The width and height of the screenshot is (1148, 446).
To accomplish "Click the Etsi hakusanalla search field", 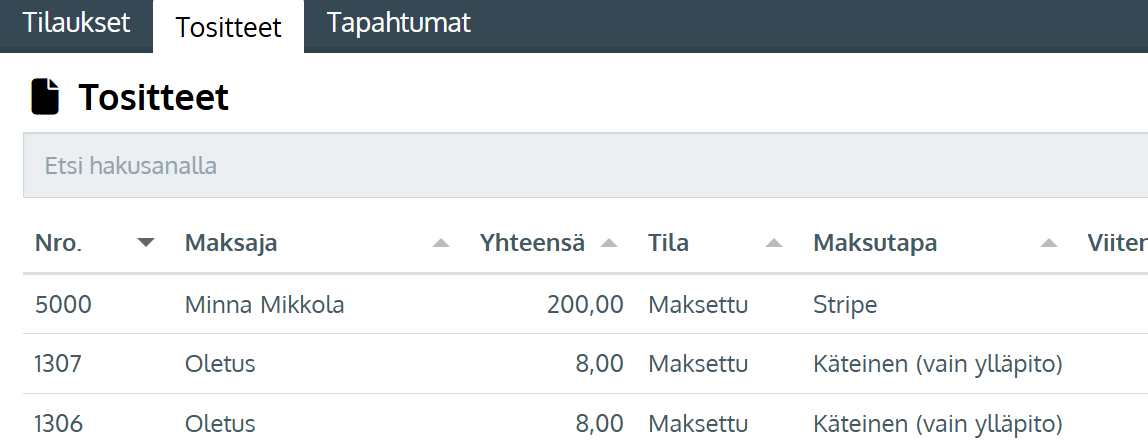I will [x=586, y=166].
